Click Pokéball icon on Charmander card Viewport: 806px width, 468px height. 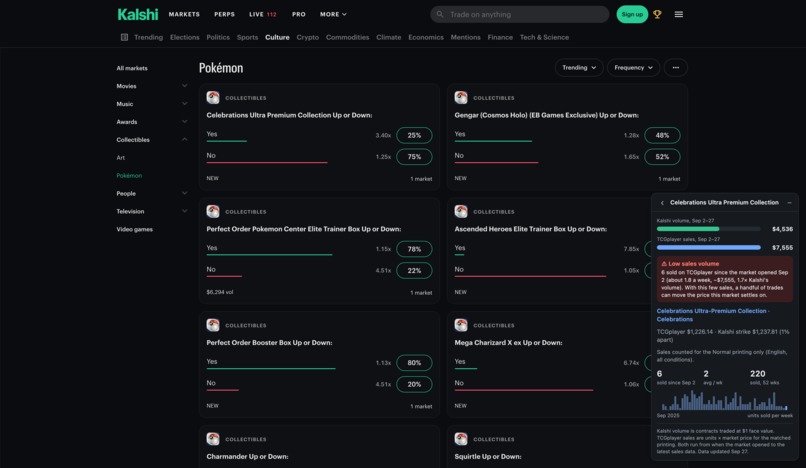point(213,439)
